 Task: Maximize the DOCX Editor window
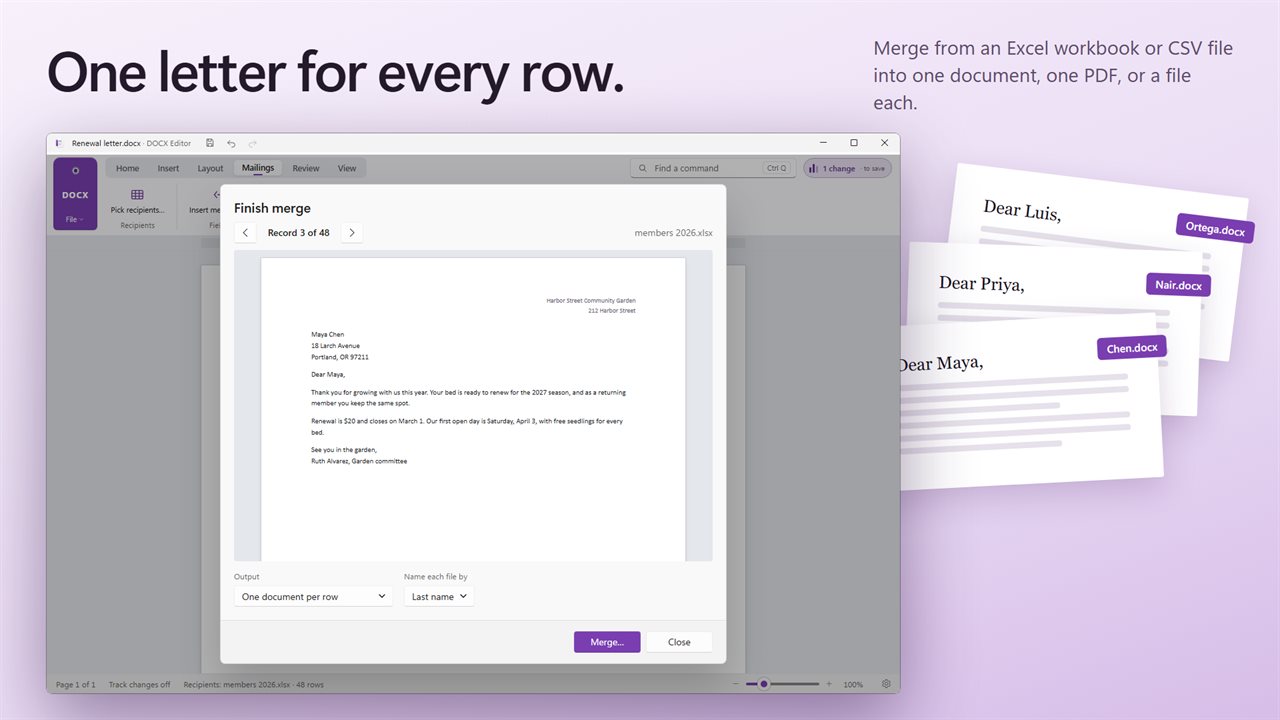click(x=854, y=143)
